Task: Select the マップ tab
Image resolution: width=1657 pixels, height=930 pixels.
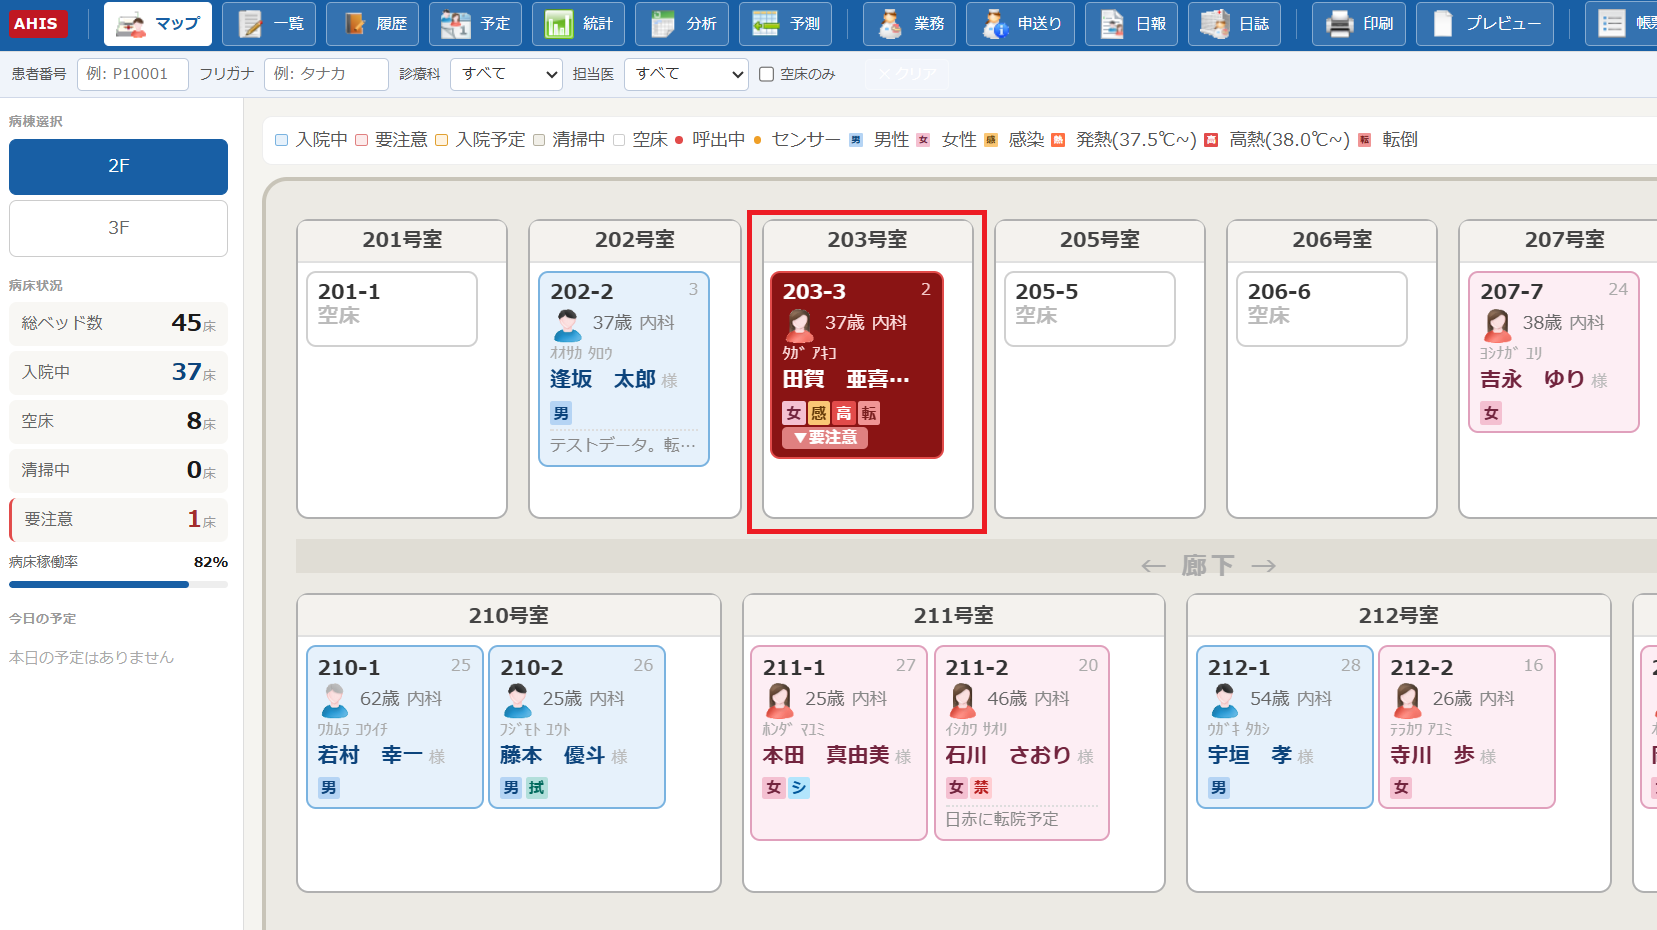Action: 158,24
